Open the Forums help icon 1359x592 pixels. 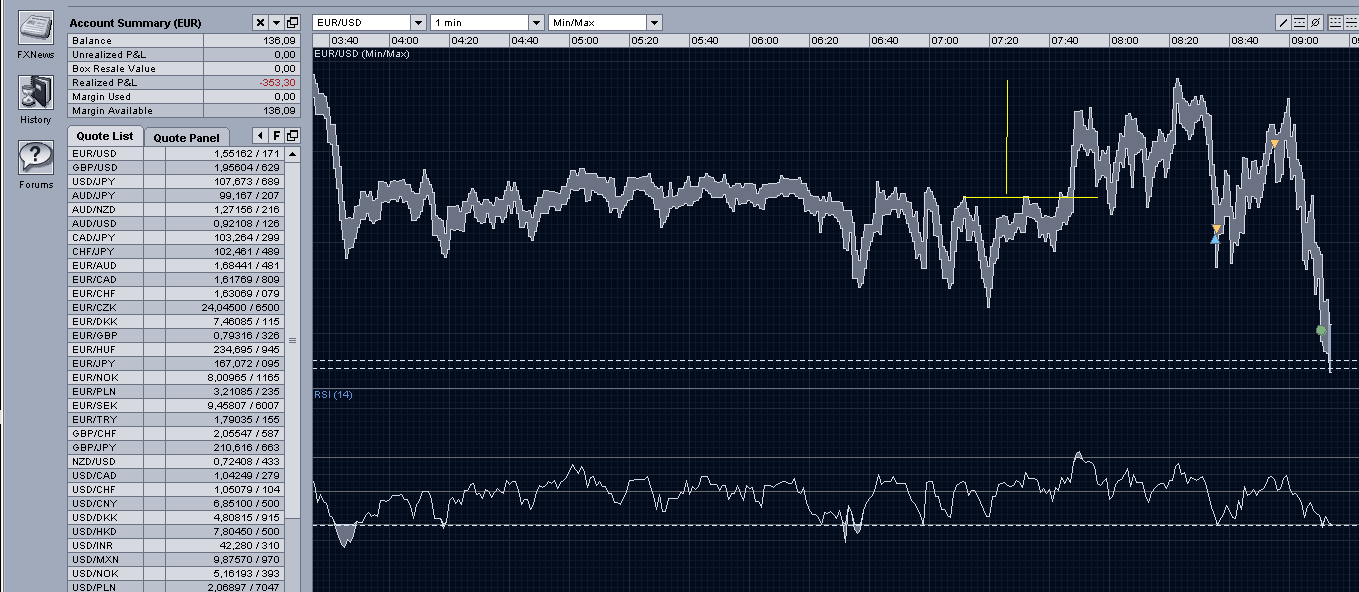point(36,158)
